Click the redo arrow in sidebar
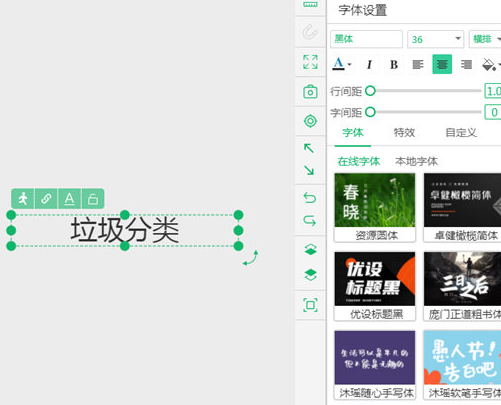The width and height of the screenshot is (501, 405). click(x=310, y=221)
